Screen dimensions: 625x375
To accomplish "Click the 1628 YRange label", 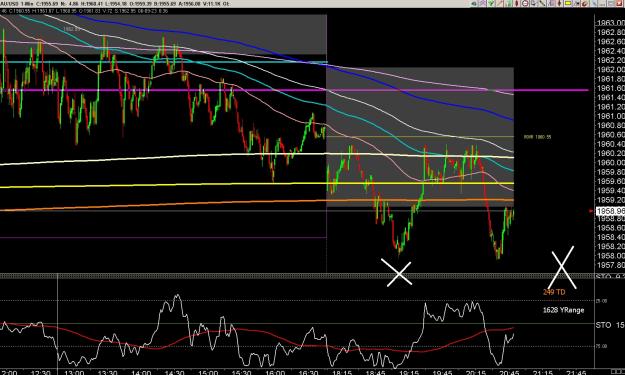I will point(563,310).
